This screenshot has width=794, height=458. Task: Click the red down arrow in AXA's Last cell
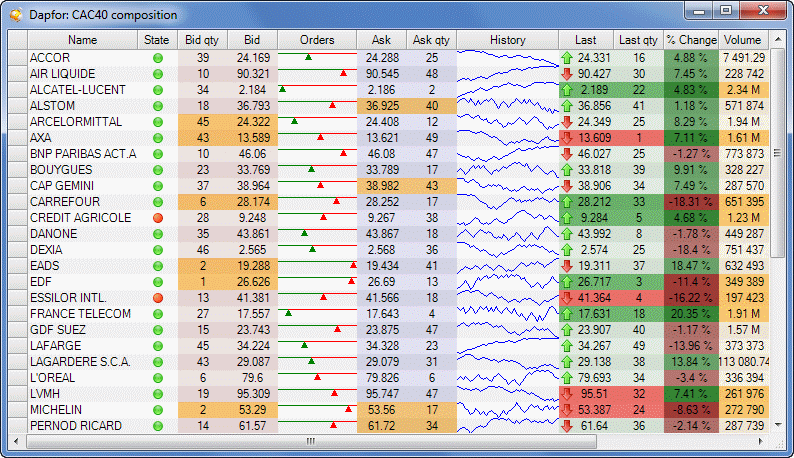pyautogui.click(x=567, y=138)
